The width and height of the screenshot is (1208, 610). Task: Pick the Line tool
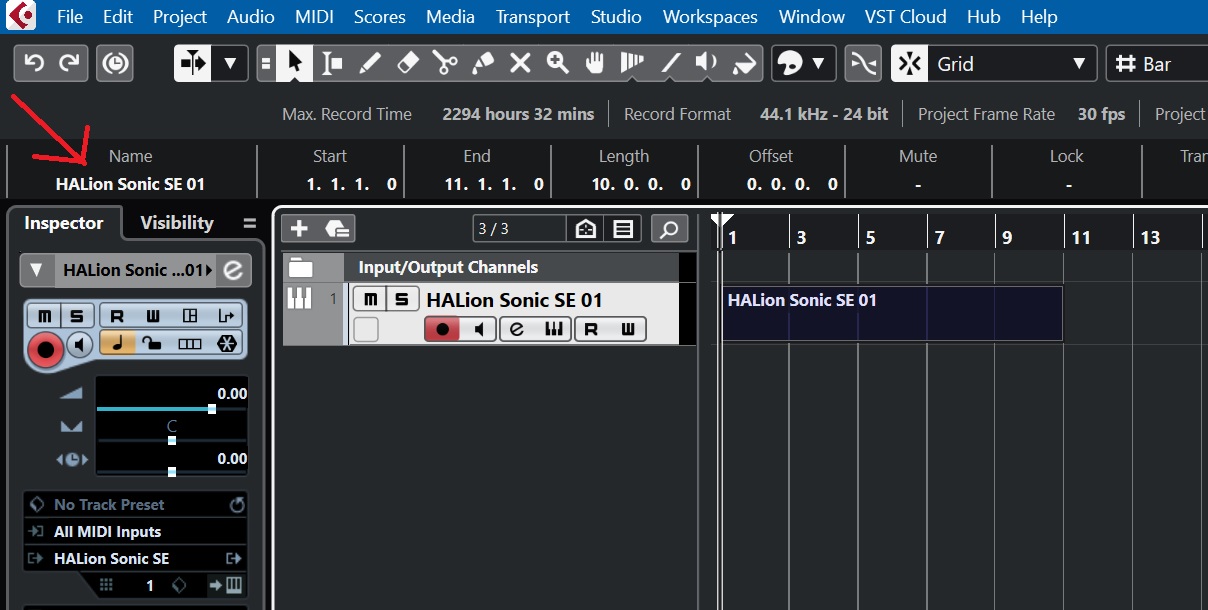pyautogui.click(x=670, y=64)
